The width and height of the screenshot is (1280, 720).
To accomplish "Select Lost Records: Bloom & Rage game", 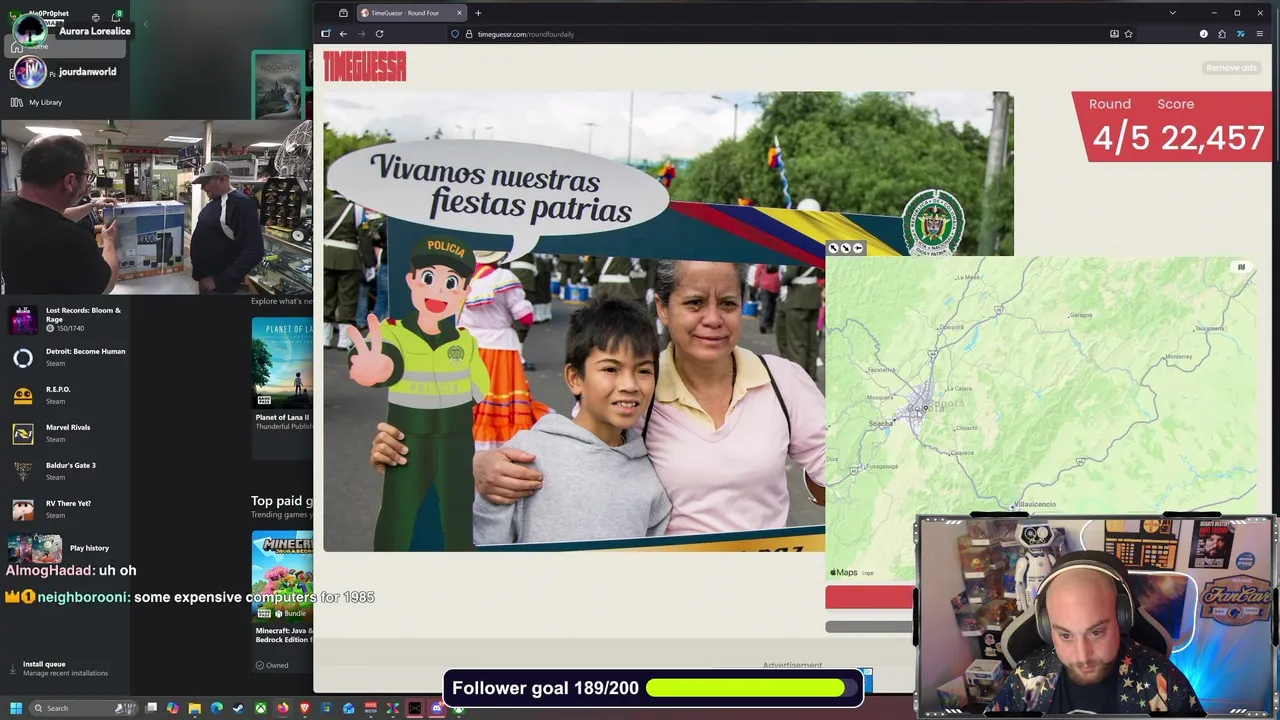I will pyautogui.click(x=66, y=319).
